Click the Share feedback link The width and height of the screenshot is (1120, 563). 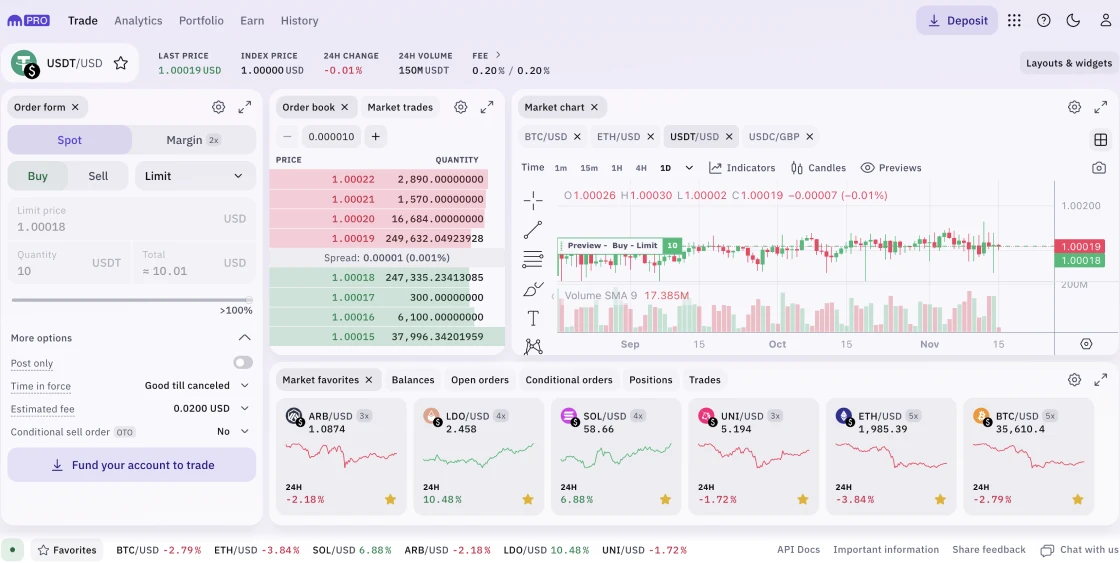pos(989,549)
